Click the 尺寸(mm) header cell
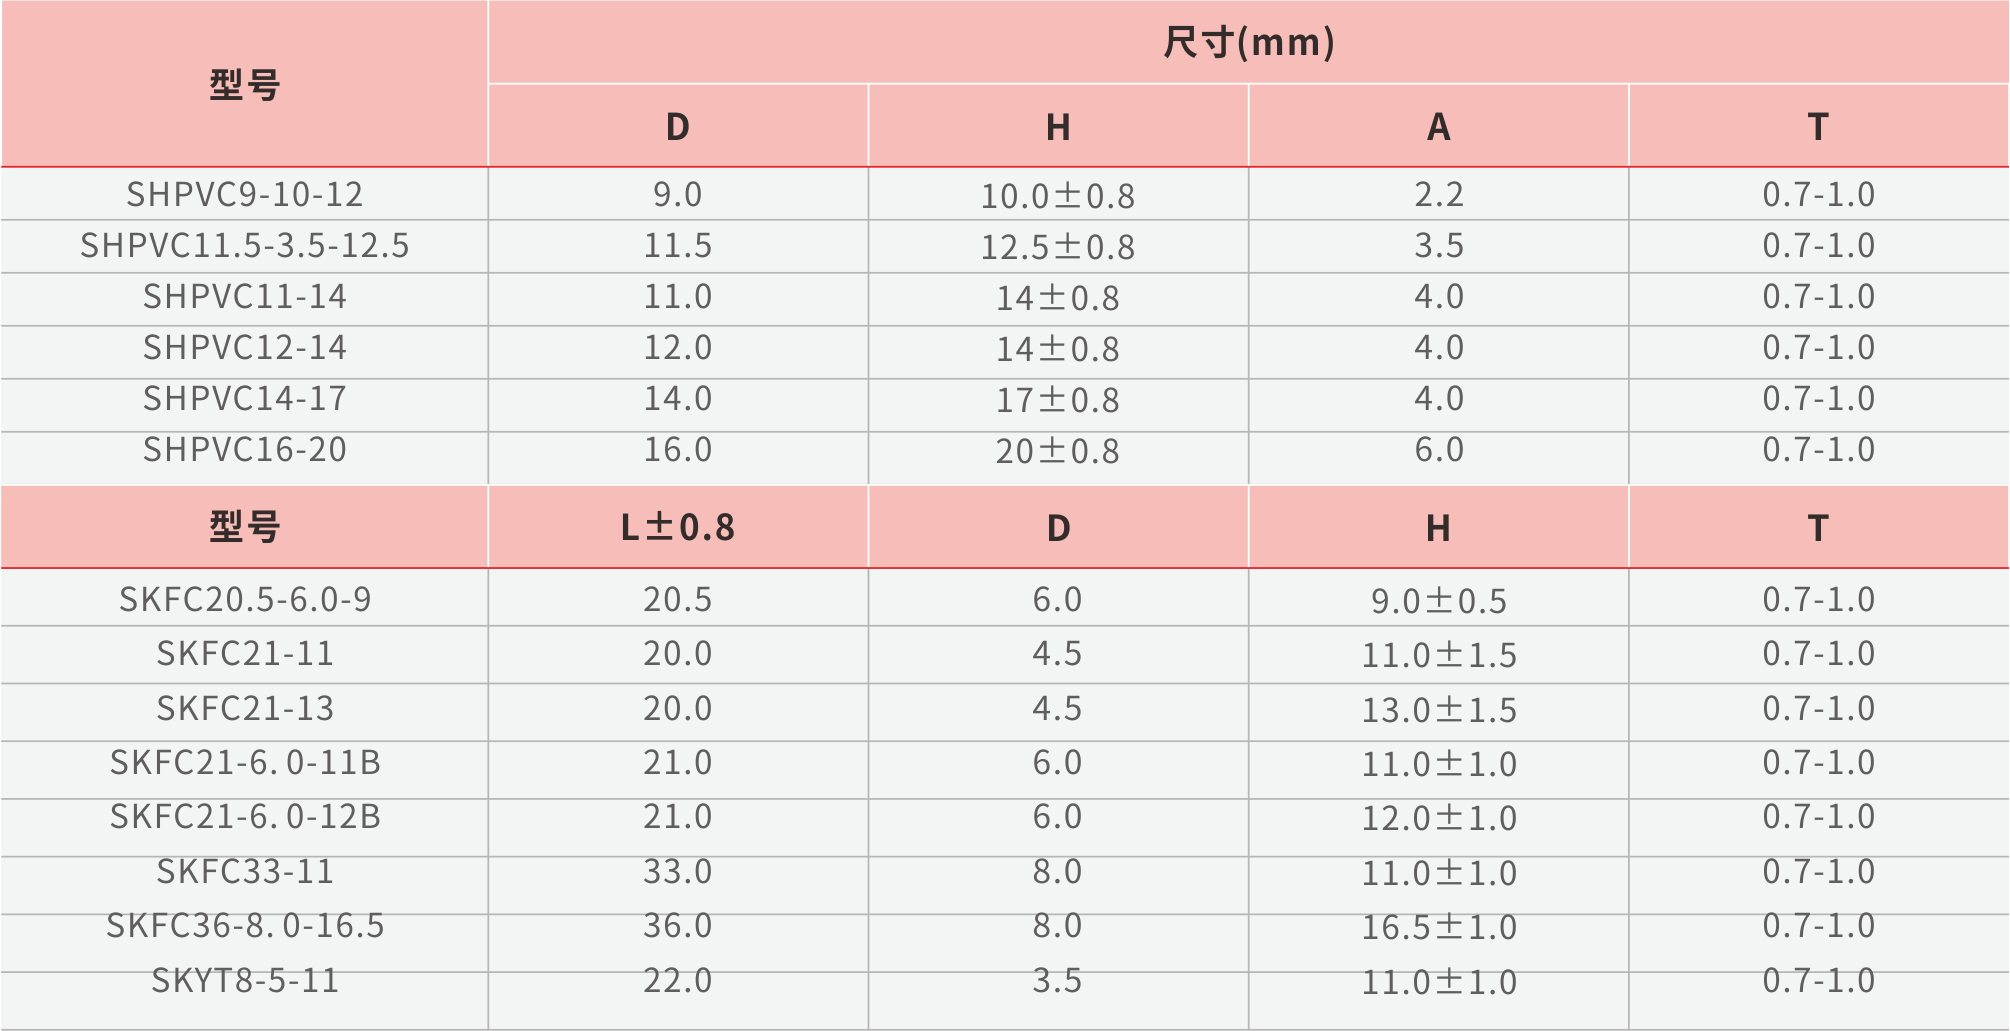The image size is (2010, 1031). (1248, 42)
